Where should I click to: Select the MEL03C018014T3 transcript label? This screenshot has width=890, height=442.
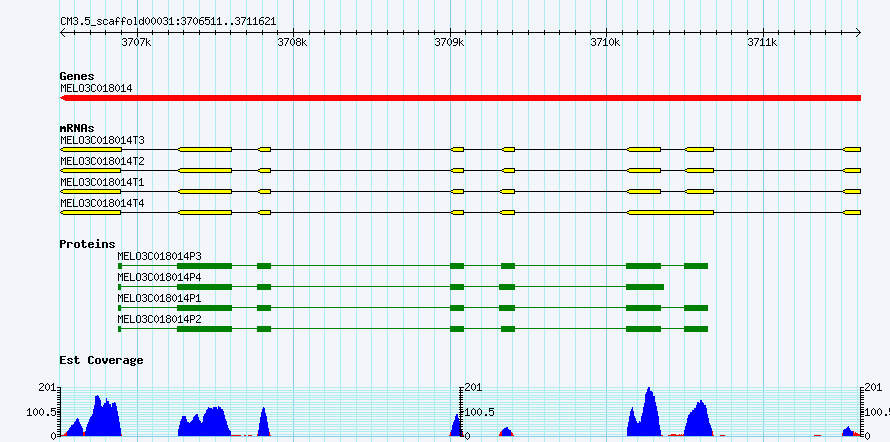point(102,140)
